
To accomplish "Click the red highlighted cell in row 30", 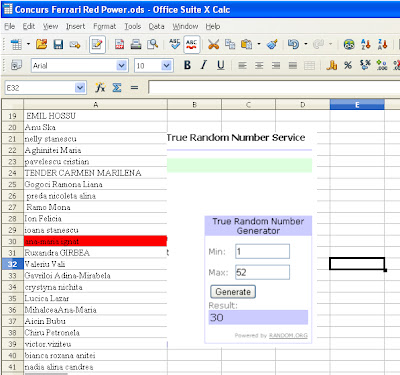I will pos(95,241).
